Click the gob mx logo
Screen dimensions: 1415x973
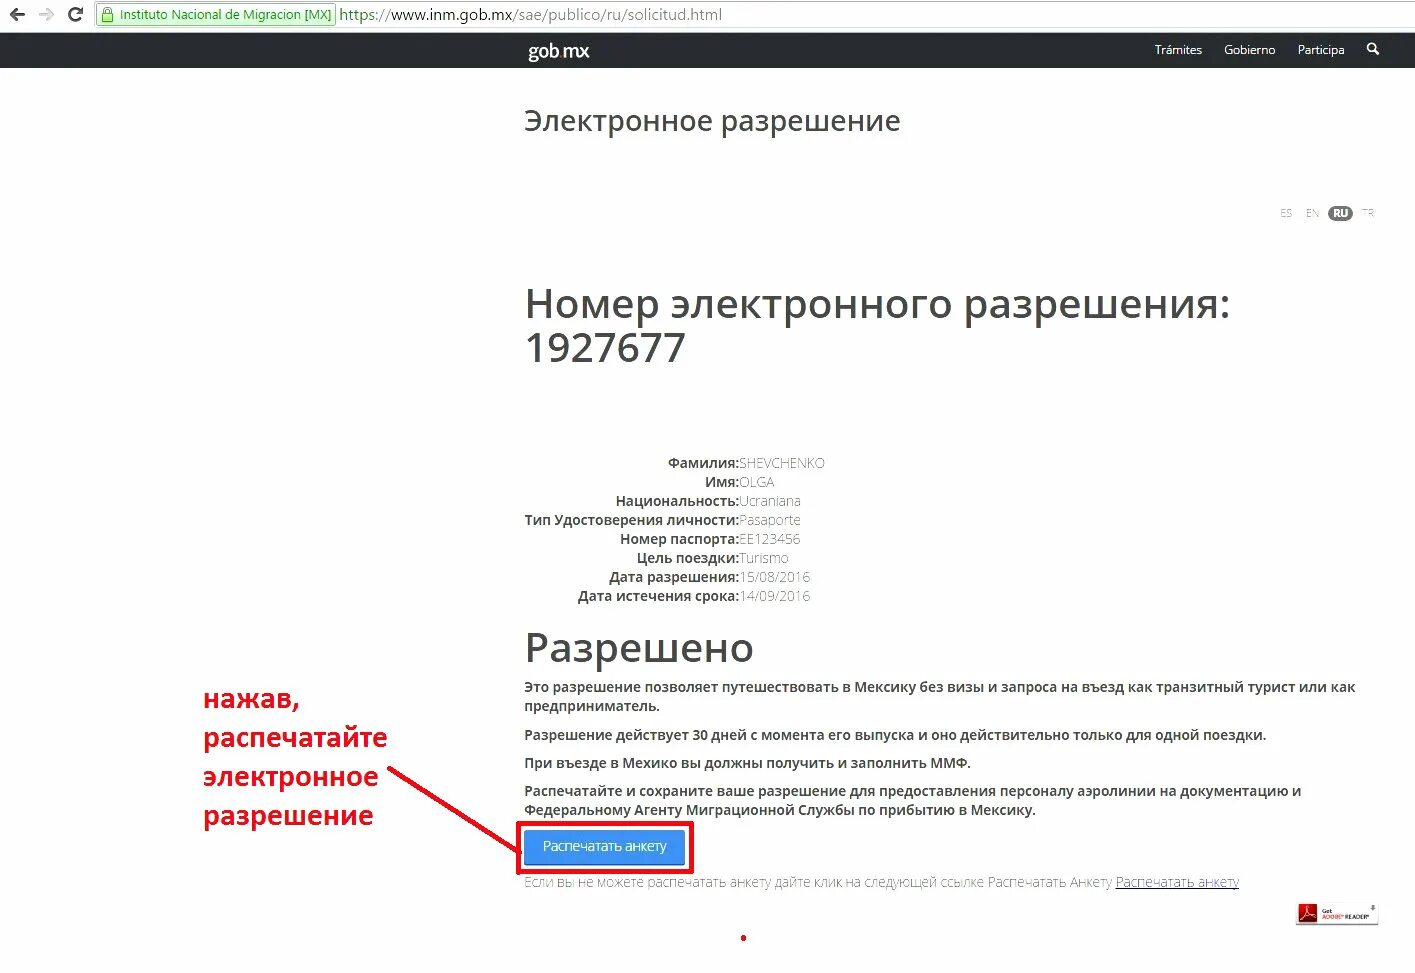[558, 51]
